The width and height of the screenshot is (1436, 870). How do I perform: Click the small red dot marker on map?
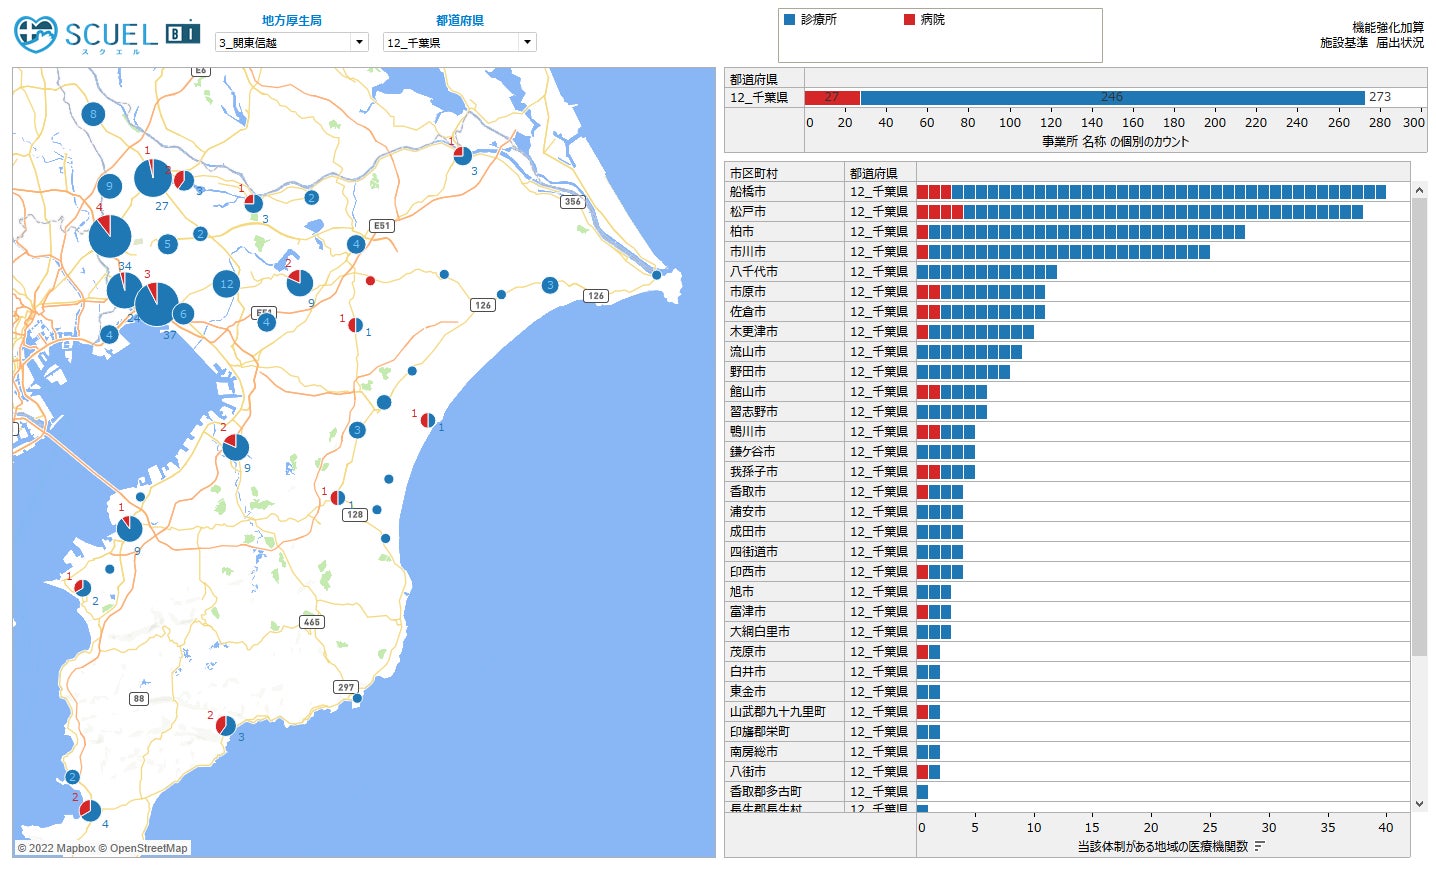[x=370, y=281]
